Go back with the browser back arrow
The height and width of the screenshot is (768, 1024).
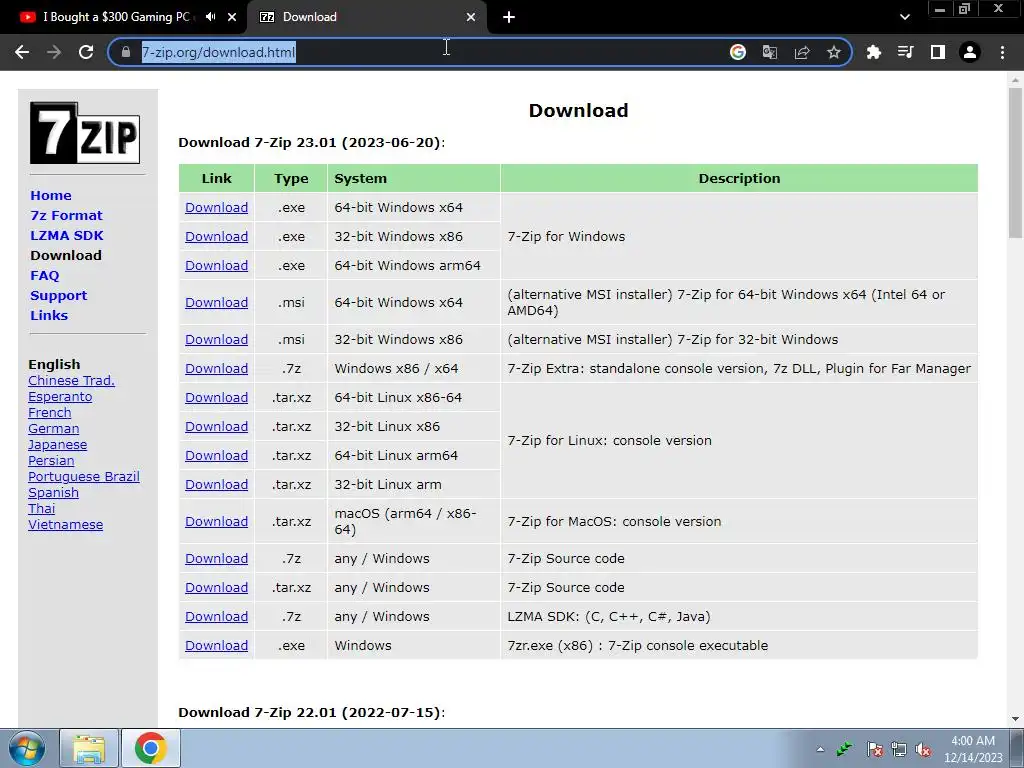(22, 52)
